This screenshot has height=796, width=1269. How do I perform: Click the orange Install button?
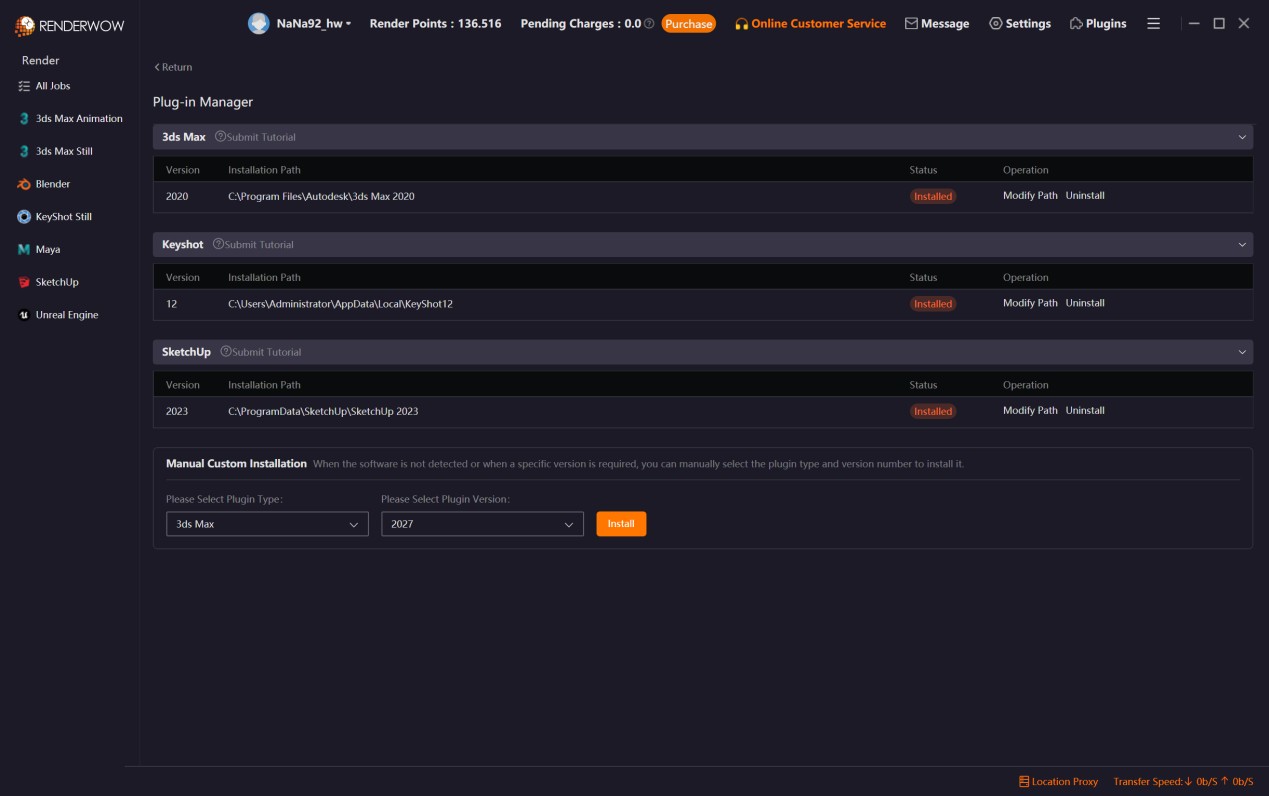[621, 524]
